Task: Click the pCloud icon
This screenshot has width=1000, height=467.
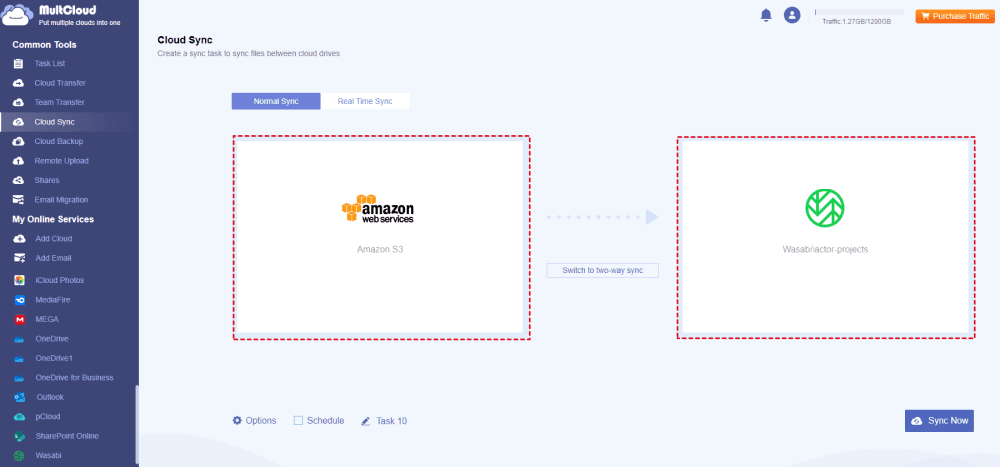Action: click(x=20, y=417)
